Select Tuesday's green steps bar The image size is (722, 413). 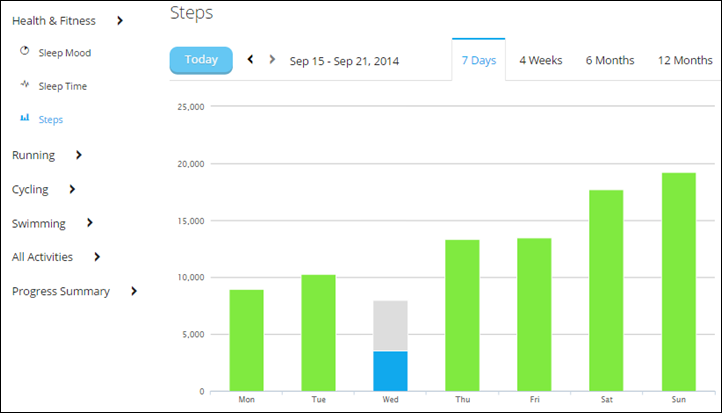(319, 333)
